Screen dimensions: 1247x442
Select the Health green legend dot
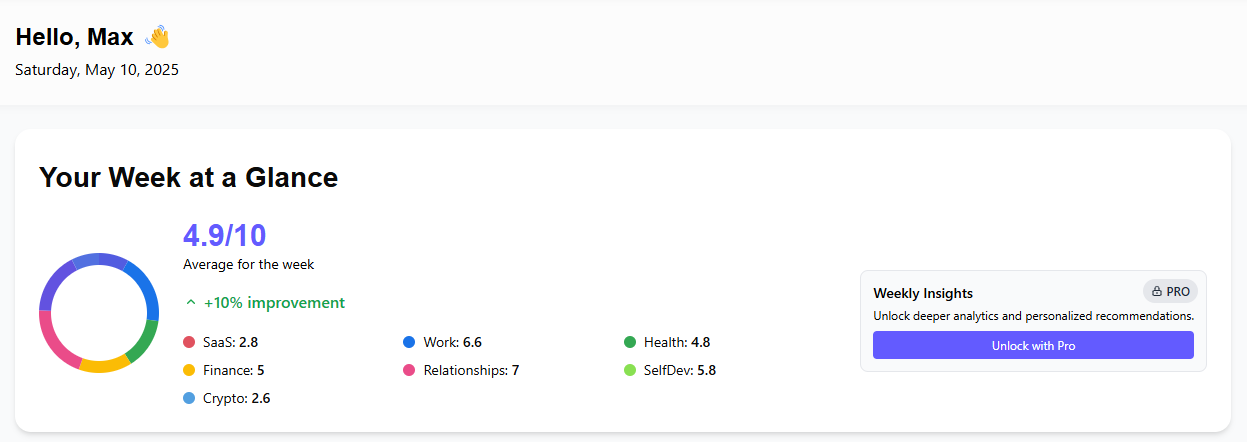click(630, 342)
